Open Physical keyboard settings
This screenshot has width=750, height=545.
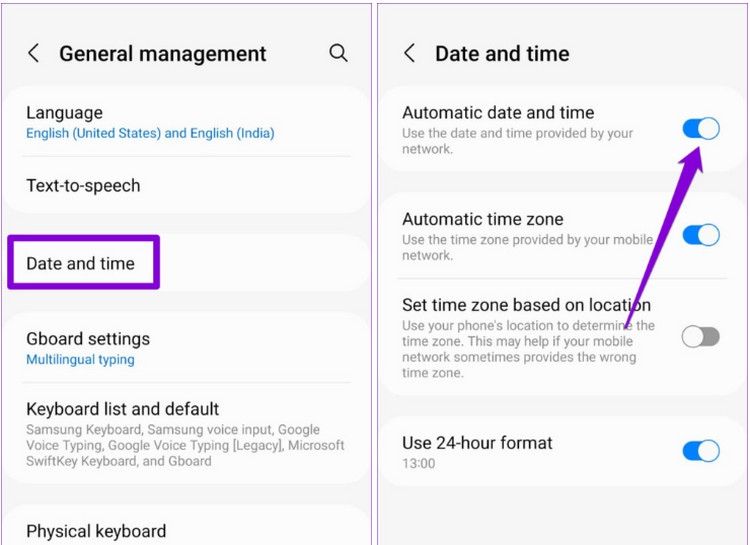(187, 526)
